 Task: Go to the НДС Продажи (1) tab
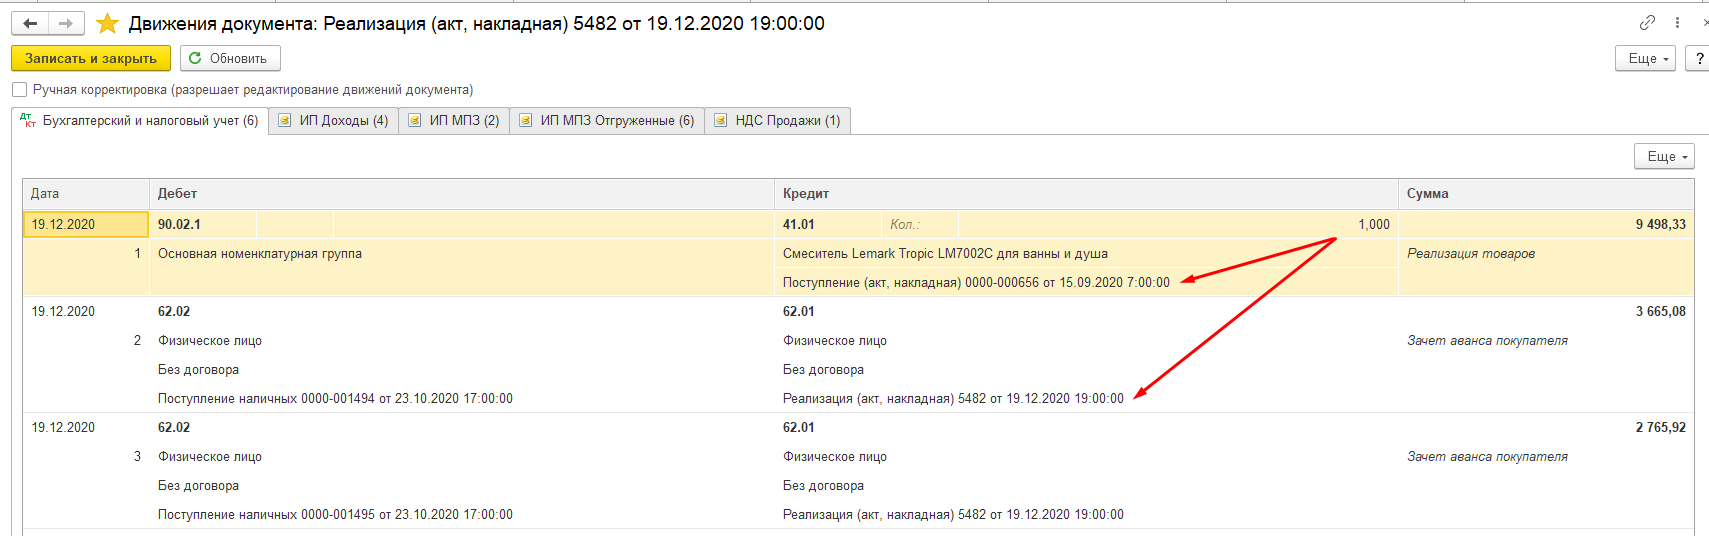(777, 121)
